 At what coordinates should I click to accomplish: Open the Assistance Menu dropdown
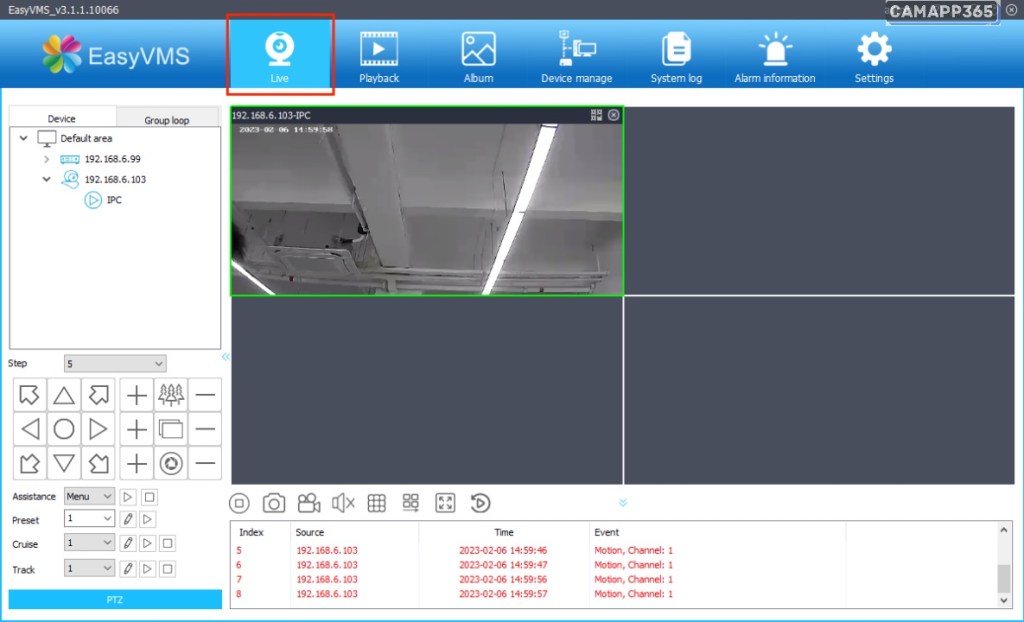pos(89,496)
